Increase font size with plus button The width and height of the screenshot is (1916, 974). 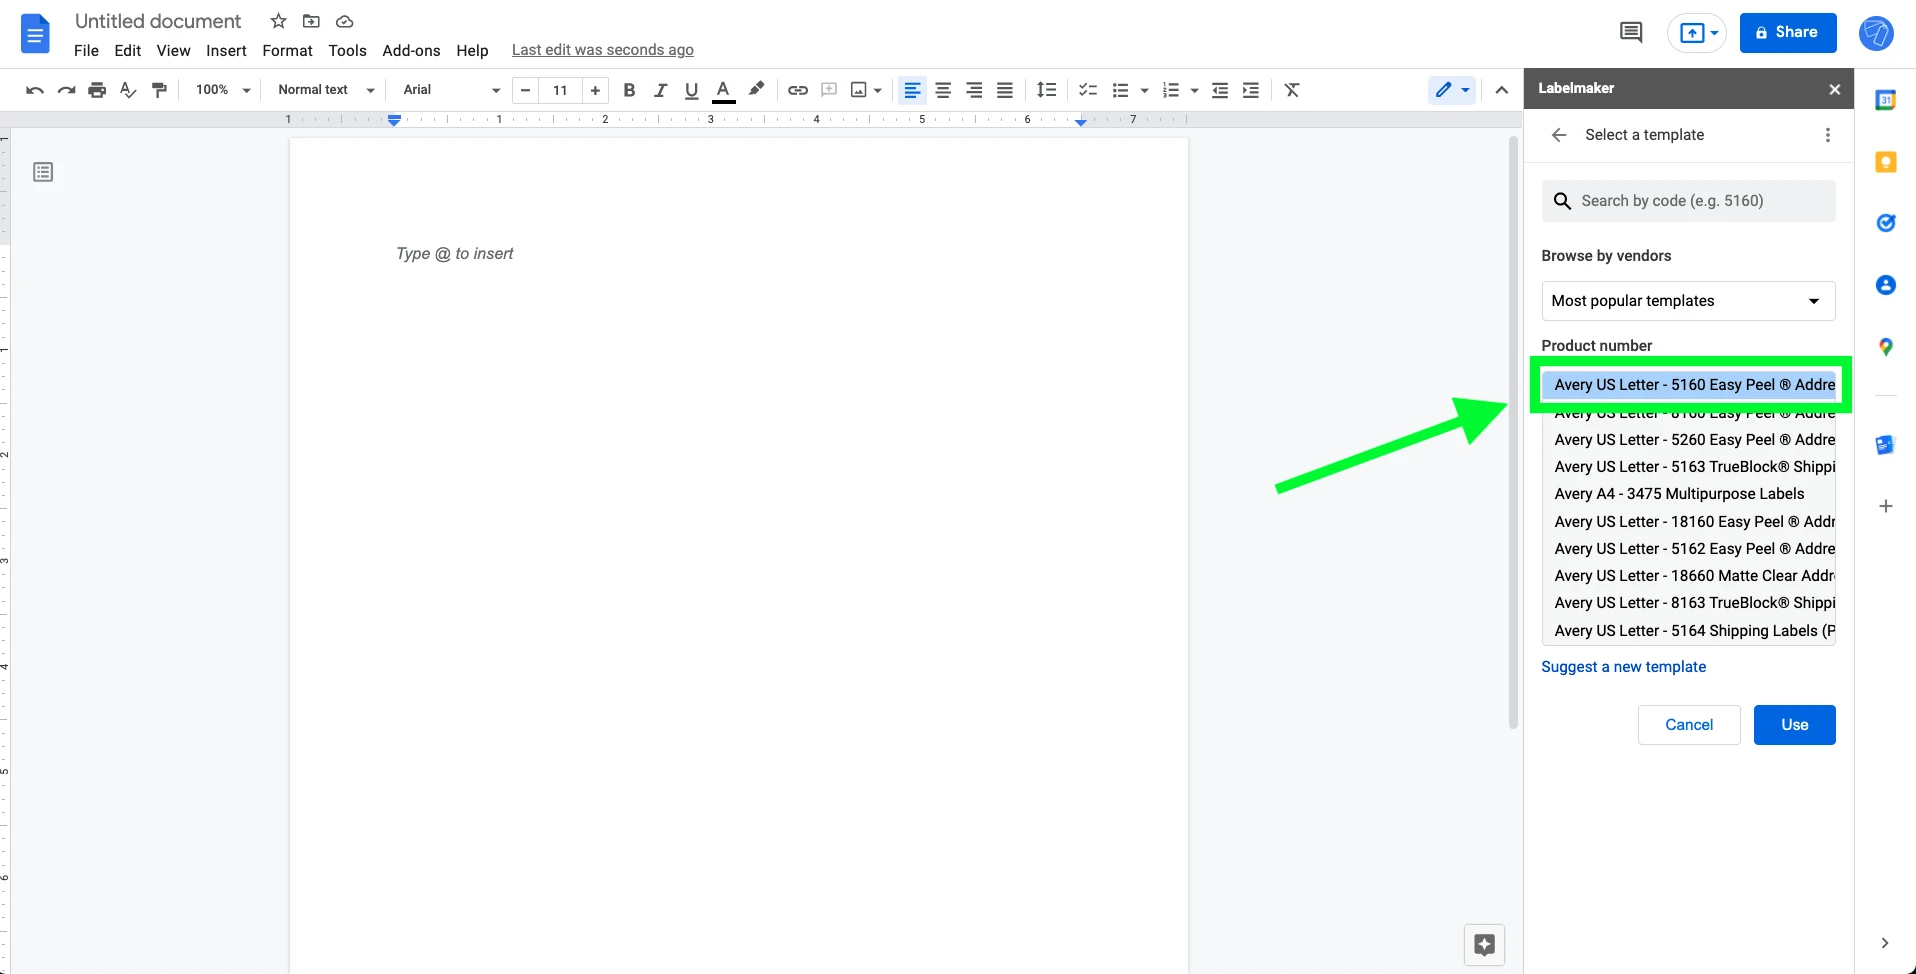click(595, 90)
